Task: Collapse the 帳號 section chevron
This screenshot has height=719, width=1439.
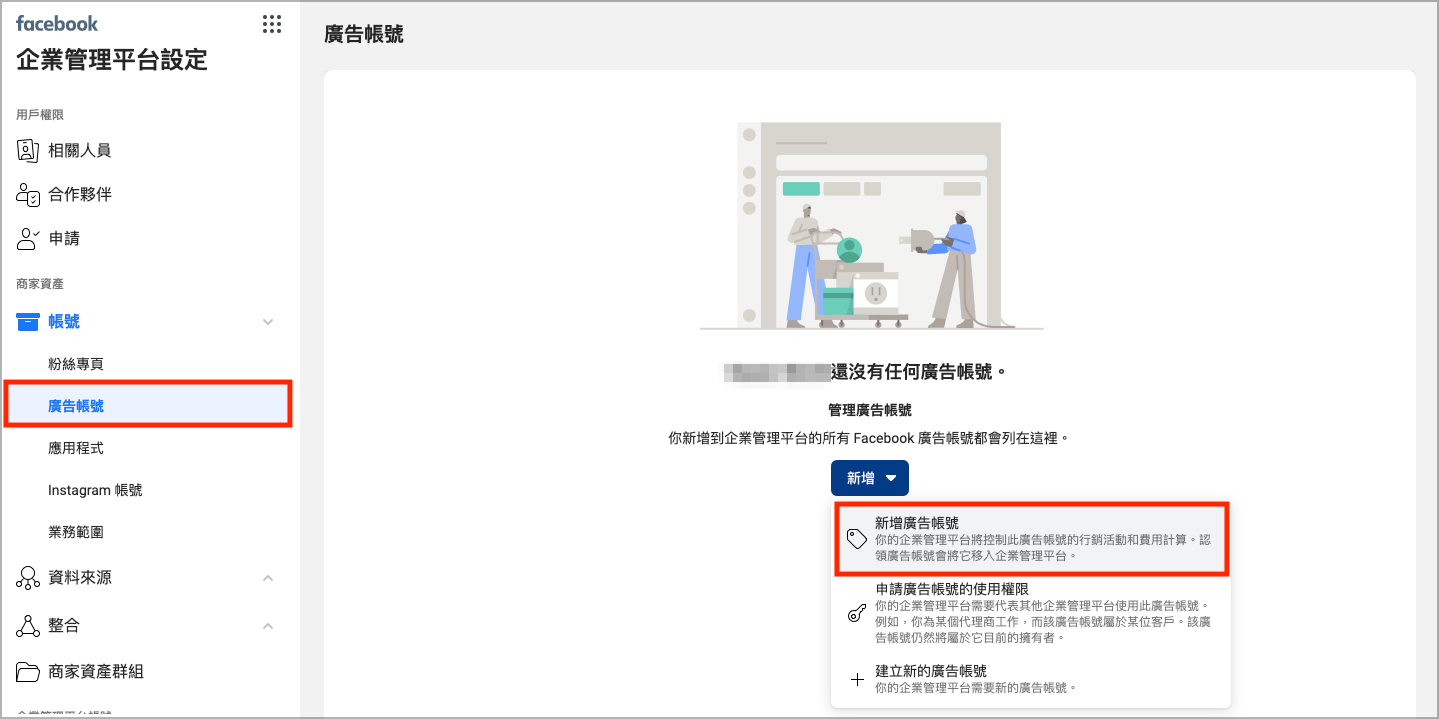Action: [x=267, y=322]
